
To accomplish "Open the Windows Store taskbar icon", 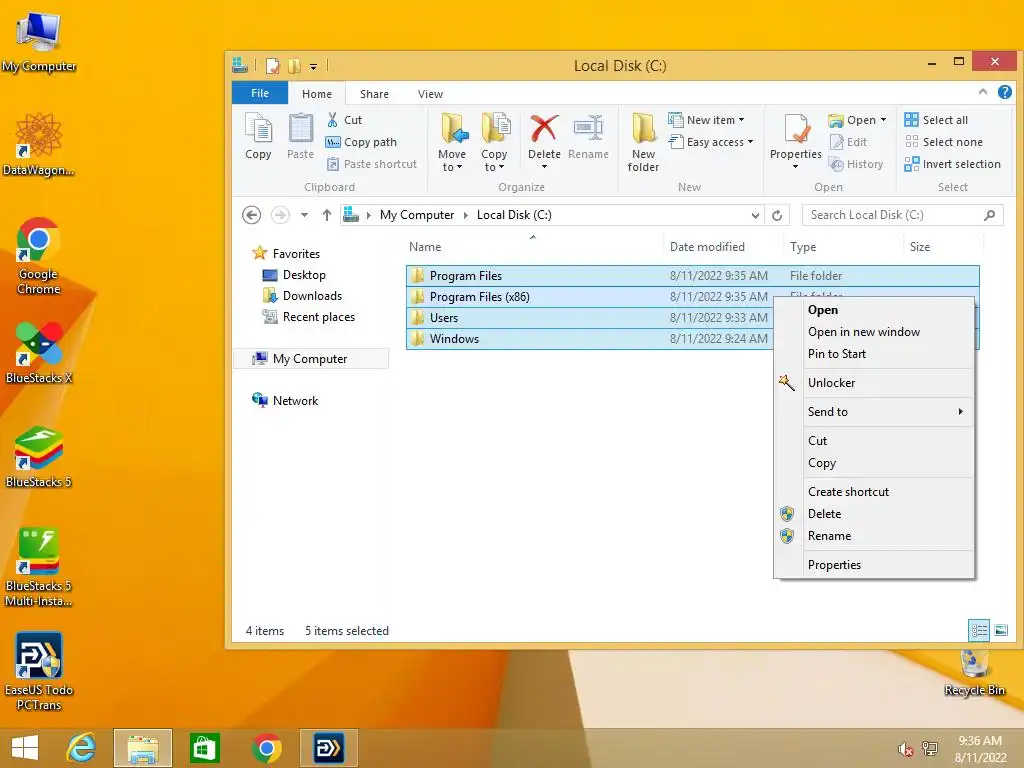I will point(204,748).
